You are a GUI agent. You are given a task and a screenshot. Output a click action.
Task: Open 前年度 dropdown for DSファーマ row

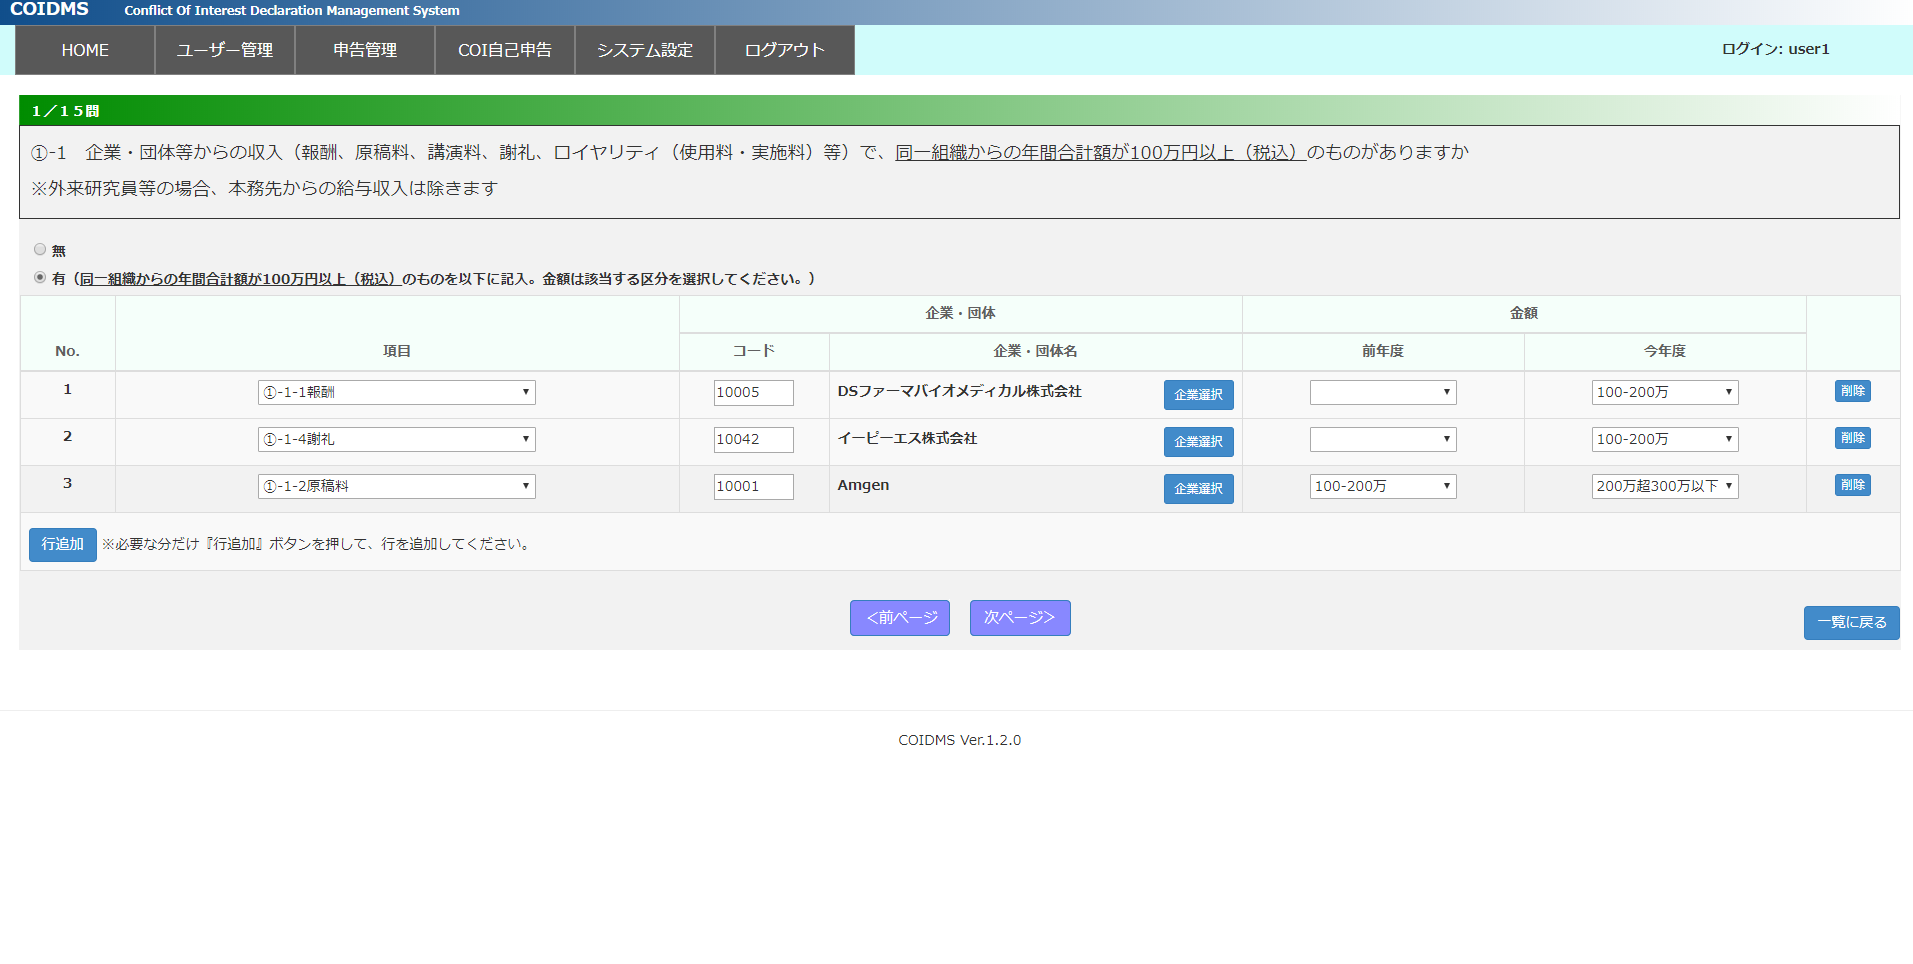(x=1383, y=392)
